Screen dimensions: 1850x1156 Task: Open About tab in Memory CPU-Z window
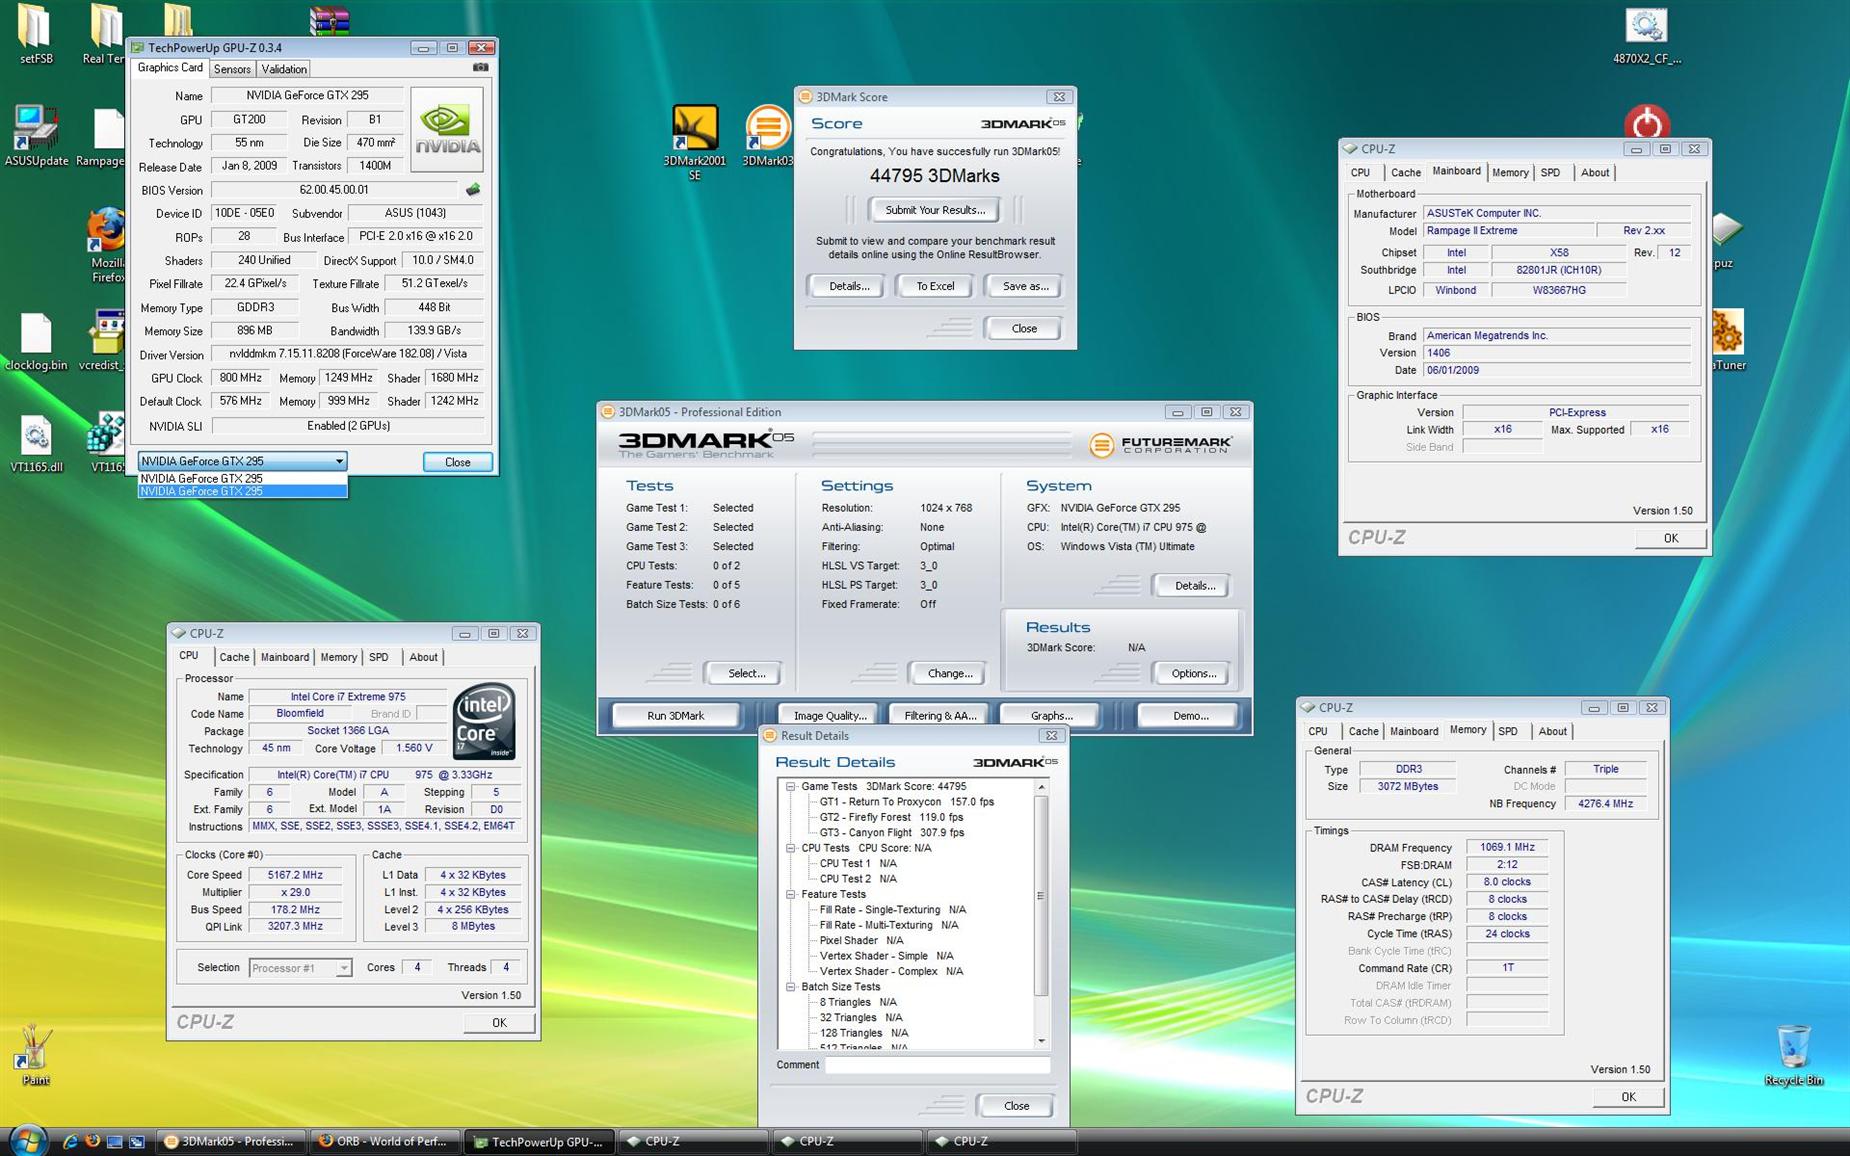click(1552, 731)
